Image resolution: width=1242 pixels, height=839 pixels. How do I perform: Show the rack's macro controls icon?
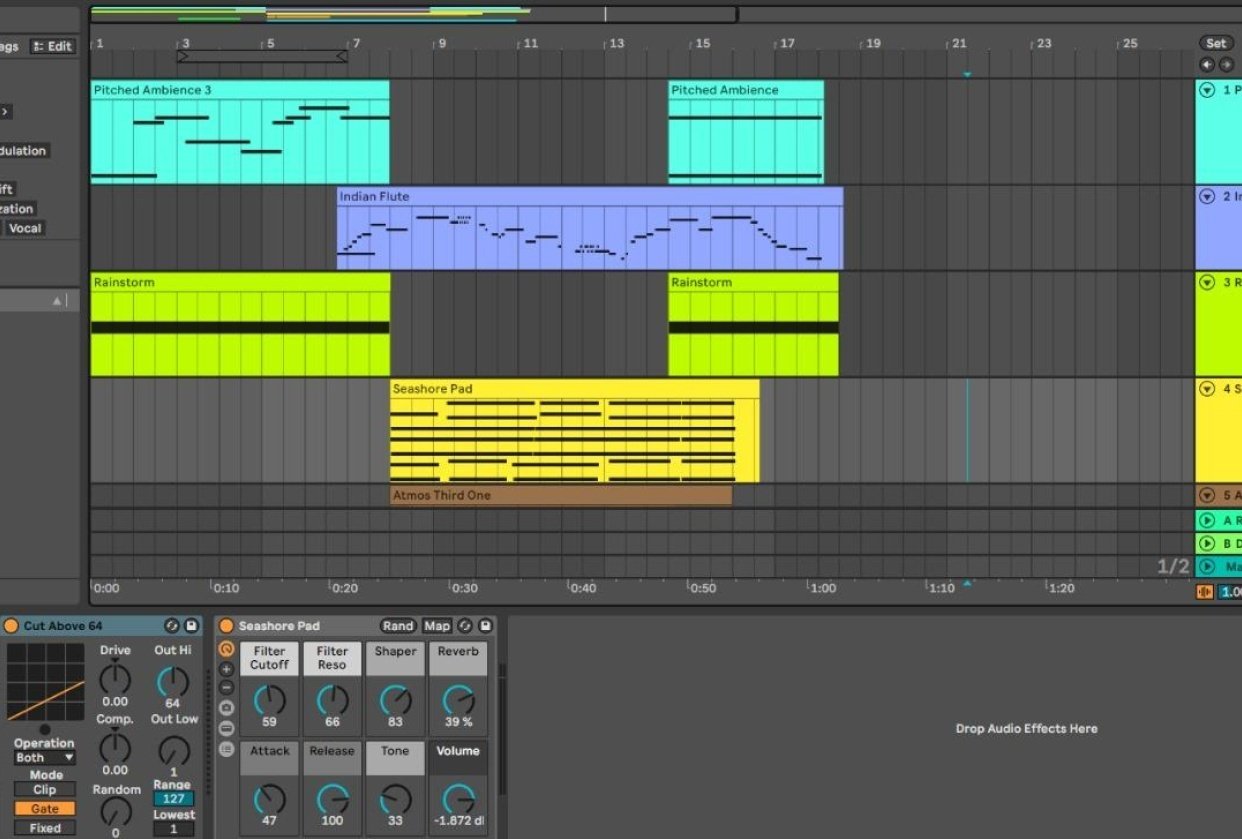[226, 649]
